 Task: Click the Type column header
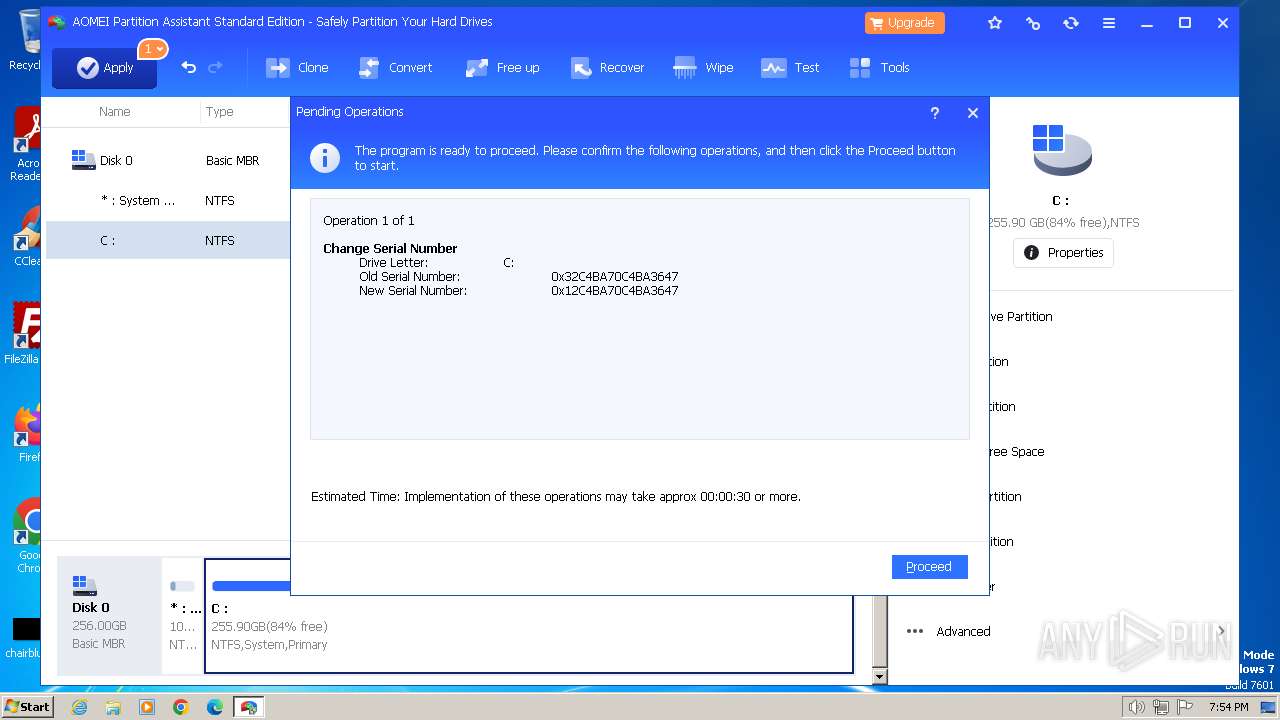(220, 112)
